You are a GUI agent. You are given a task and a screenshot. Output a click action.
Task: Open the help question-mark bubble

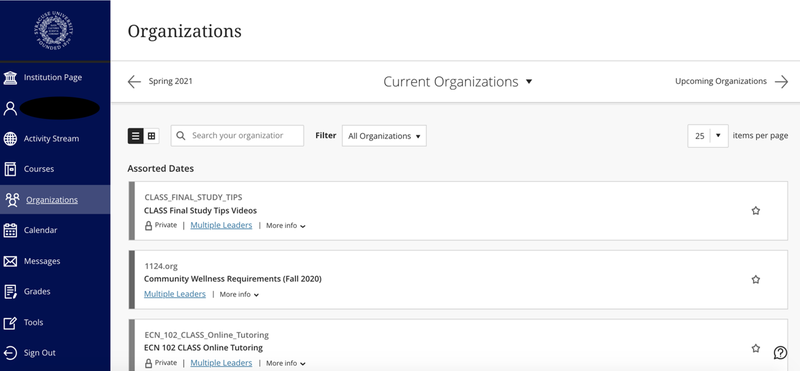click(x=780, y=353)
